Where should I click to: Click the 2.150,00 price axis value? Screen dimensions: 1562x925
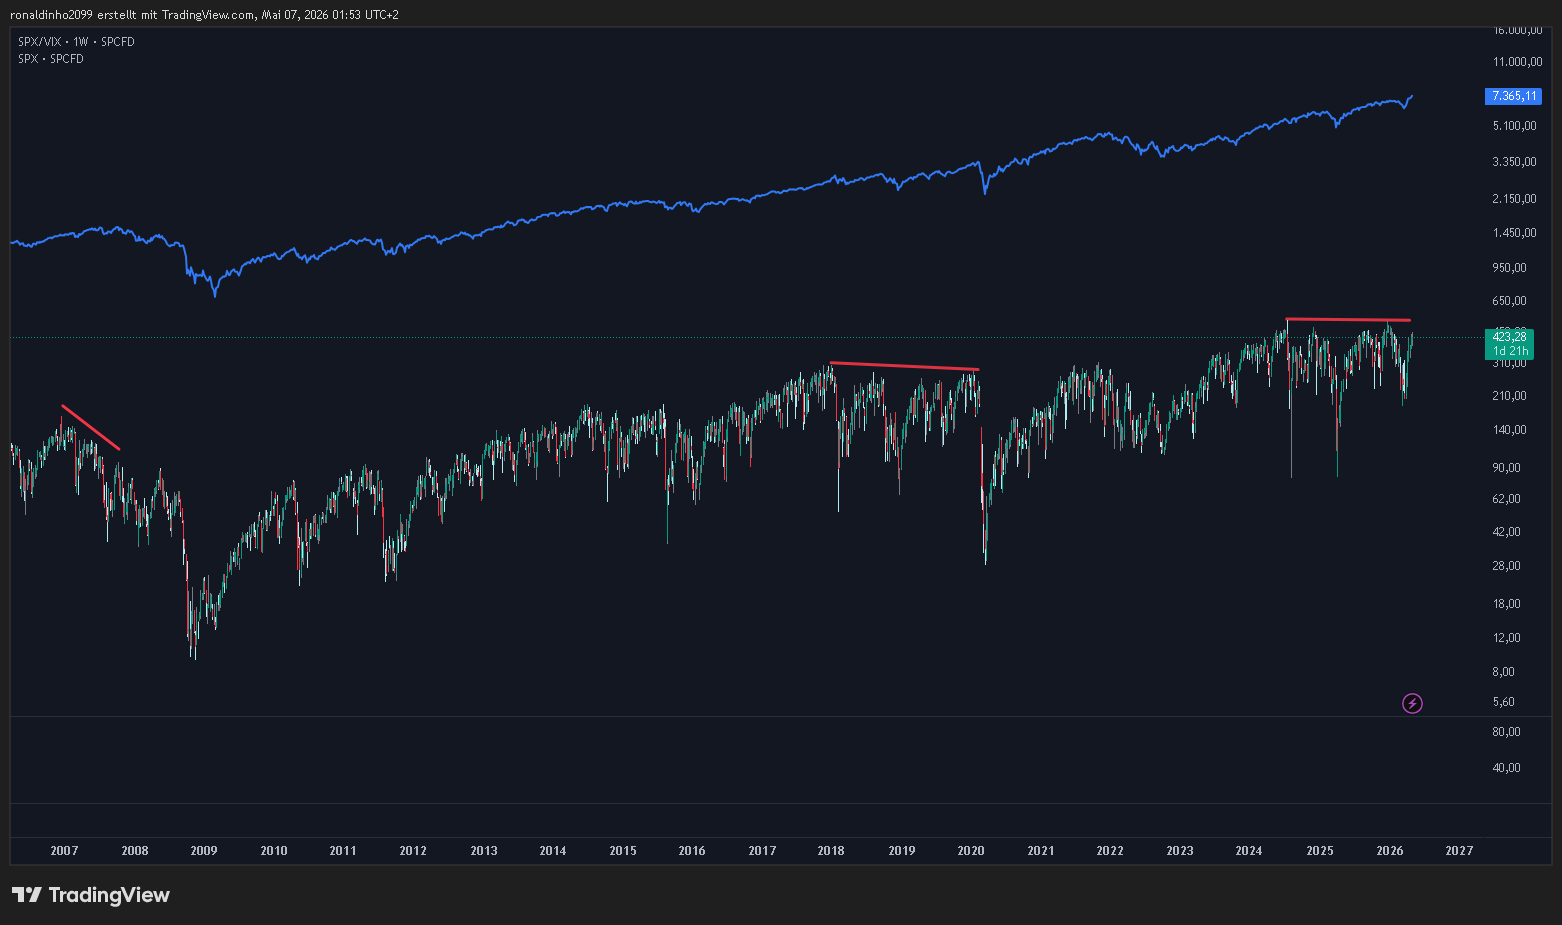click(x=1515, y=199)
